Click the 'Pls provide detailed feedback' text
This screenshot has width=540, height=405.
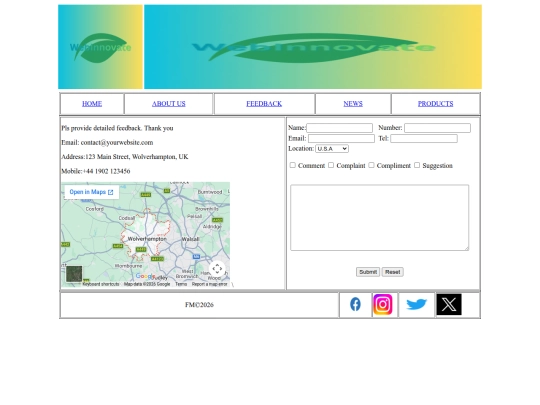117,128
